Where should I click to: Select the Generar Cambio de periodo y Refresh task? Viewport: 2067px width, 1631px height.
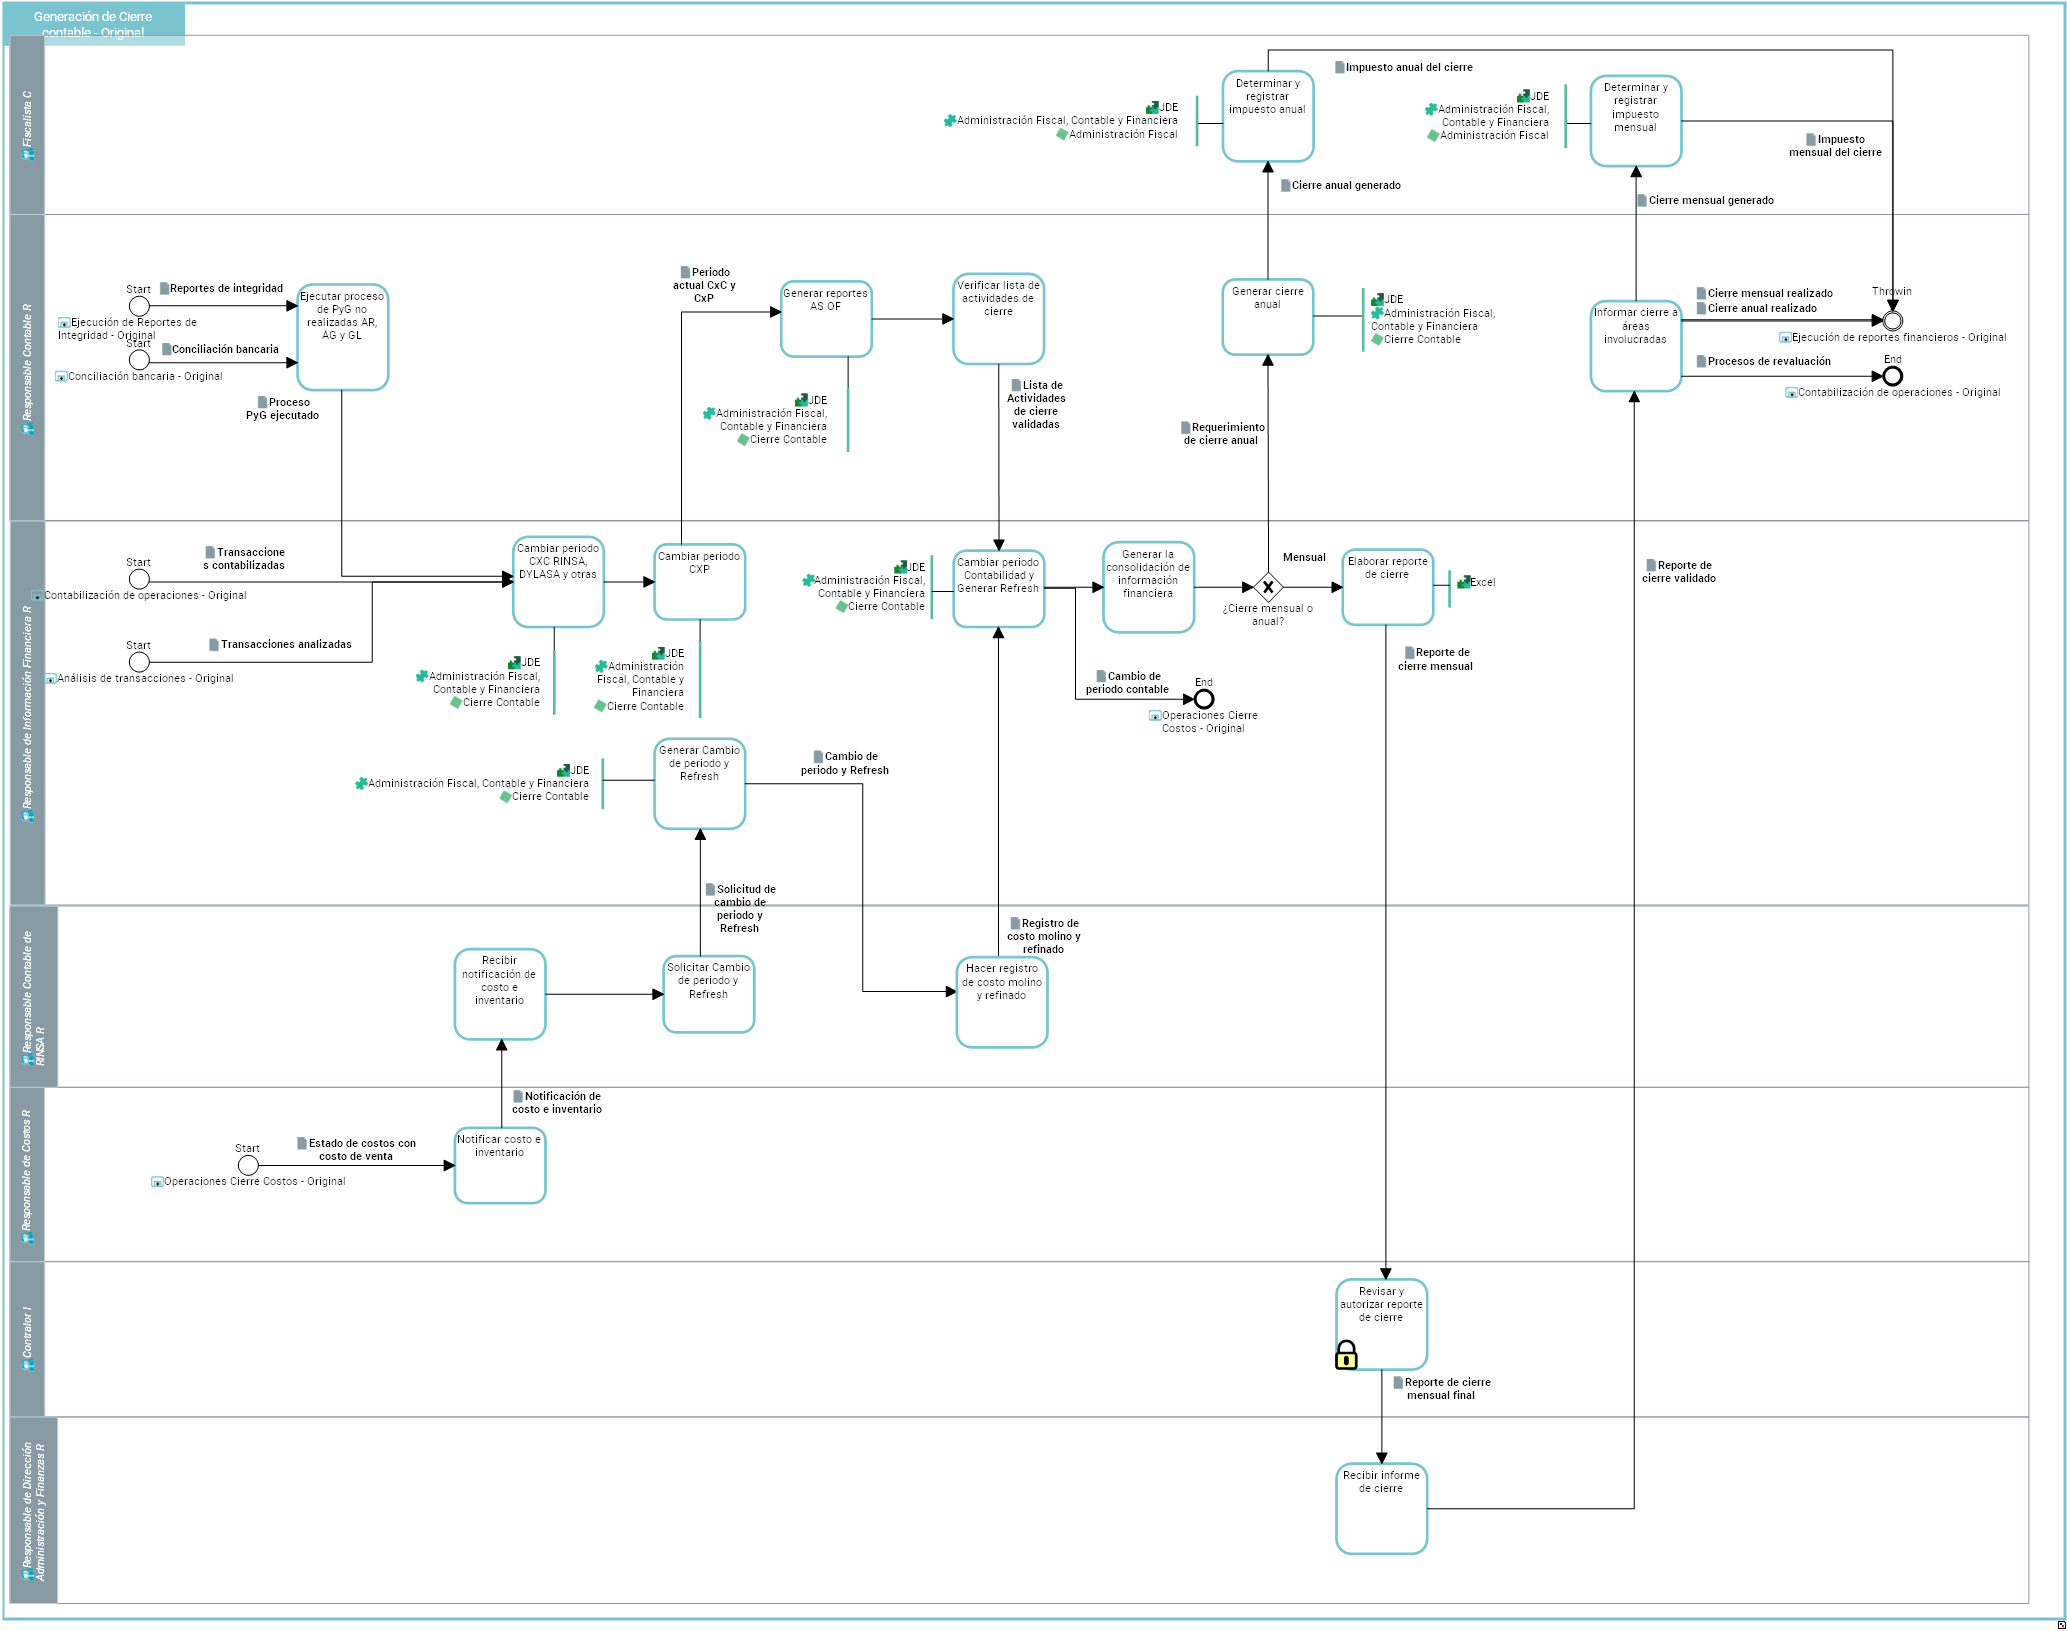click(699, 784)
